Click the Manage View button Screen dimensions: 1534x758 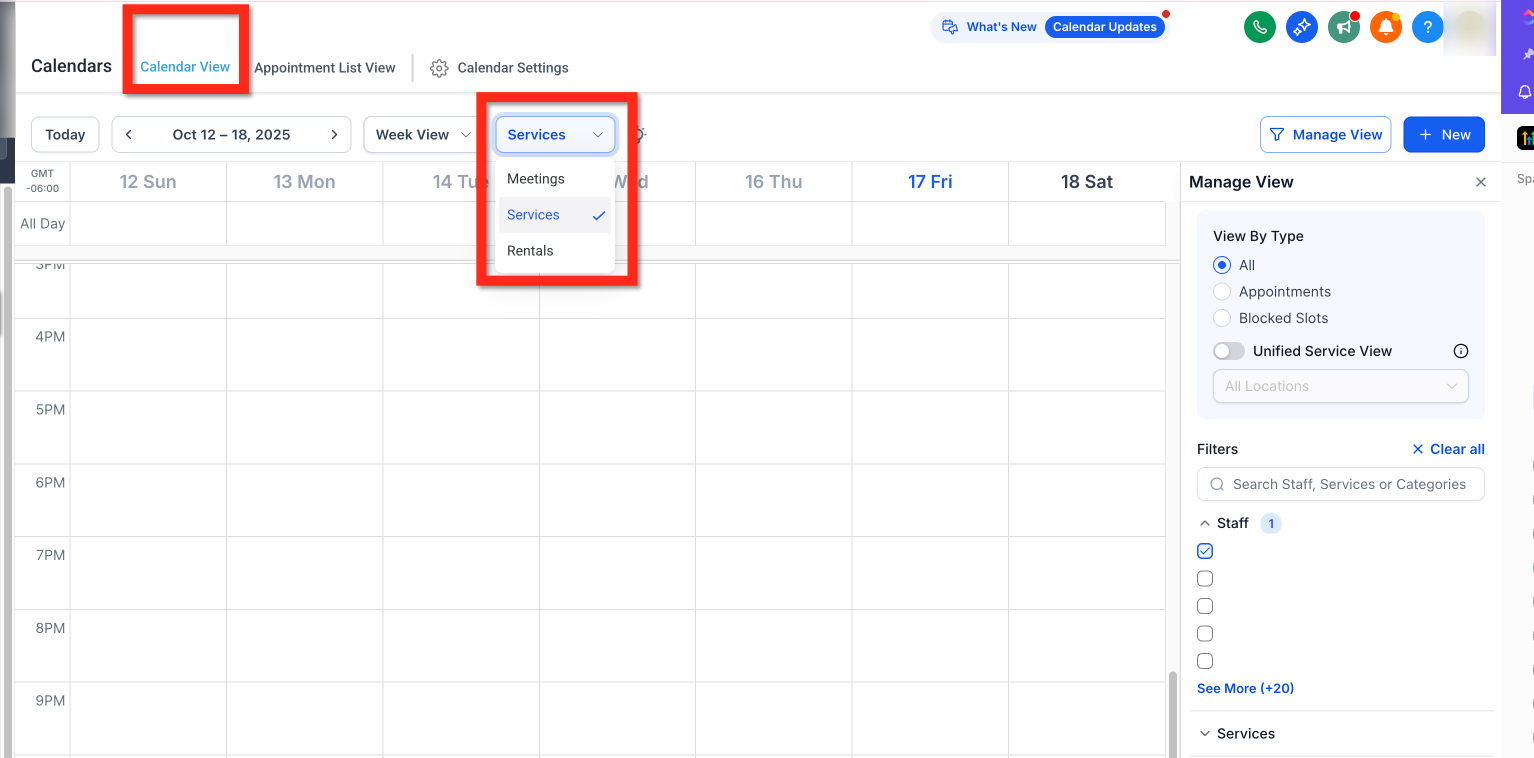coord(1325,135)
